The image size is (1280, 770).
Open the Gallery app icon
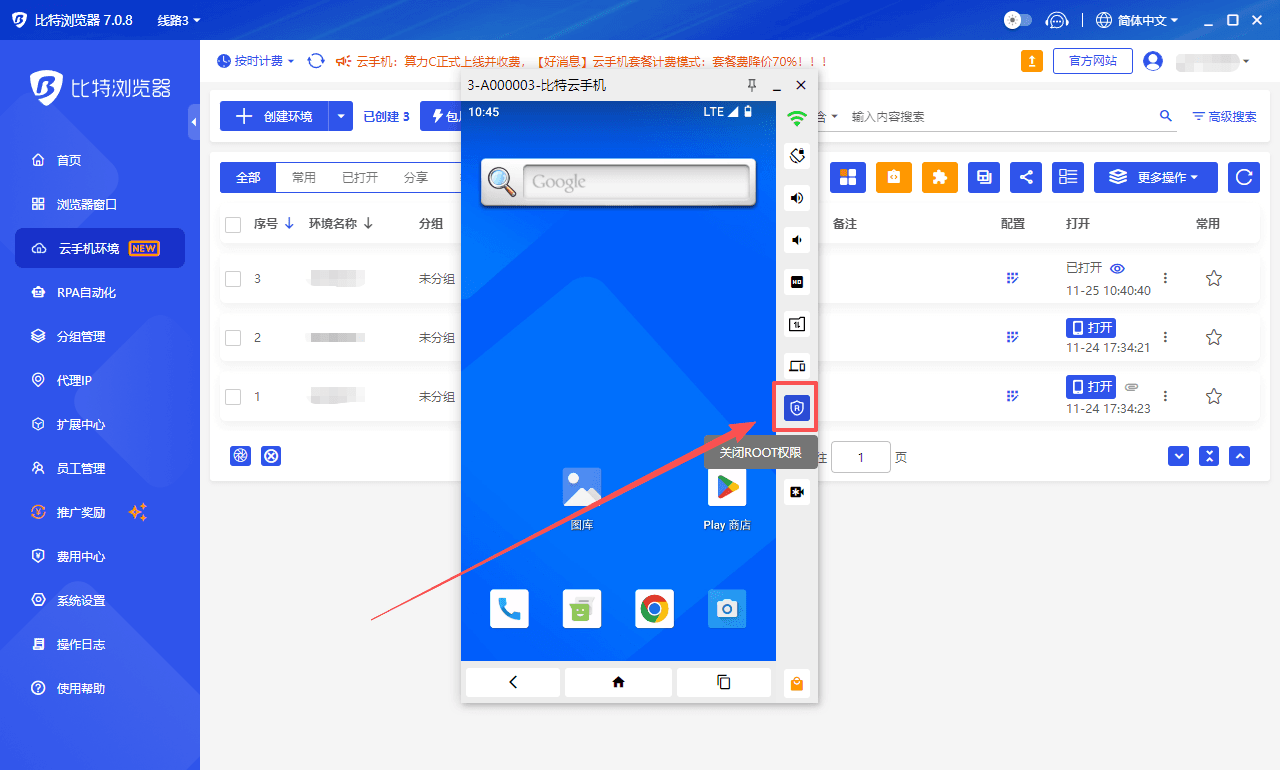point(582,487)
